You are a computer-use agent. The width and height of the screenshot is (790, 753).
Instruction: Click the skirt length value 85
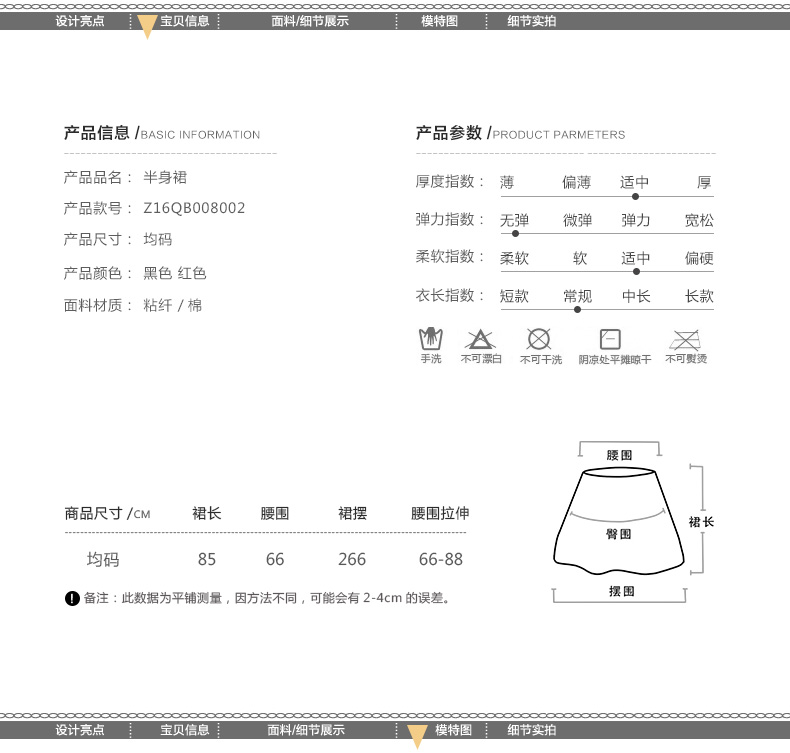(207, 559)
